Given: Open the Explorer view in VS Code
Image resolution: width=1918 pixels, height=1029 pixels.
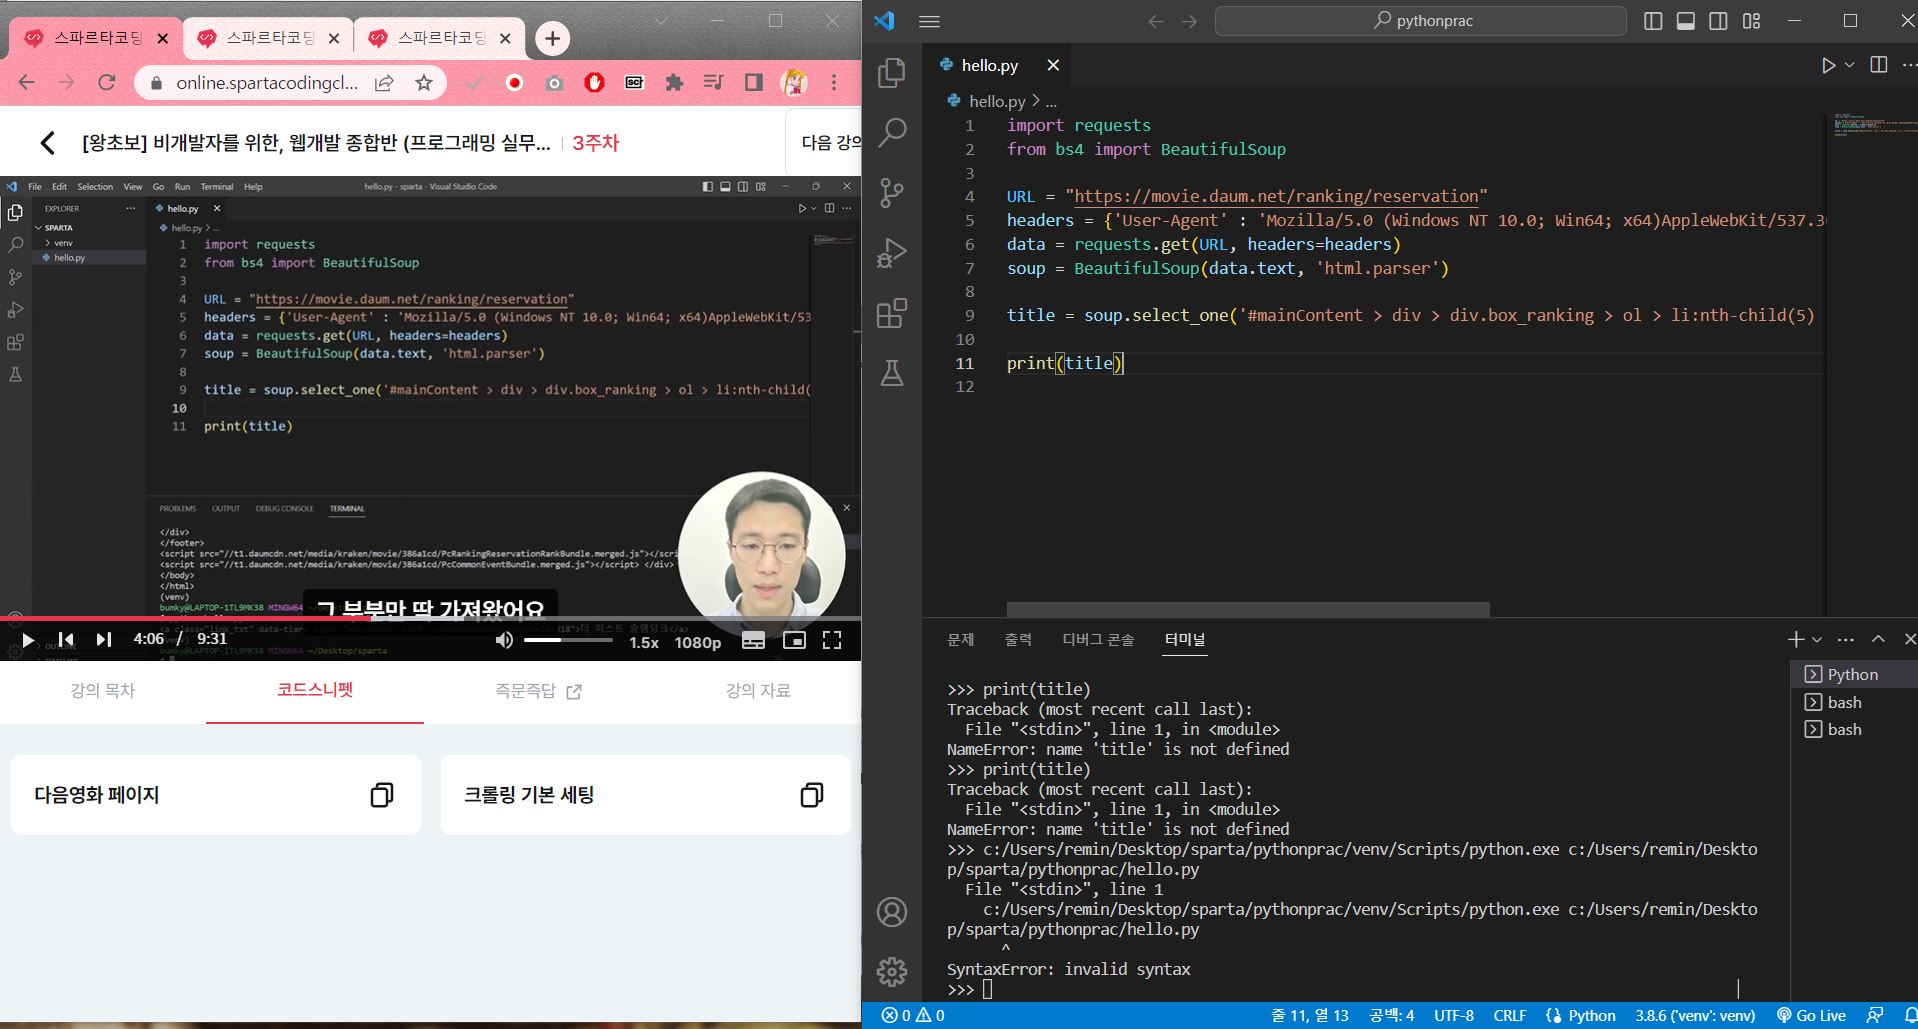Looking at the screenshot, I should click(891, 72).
